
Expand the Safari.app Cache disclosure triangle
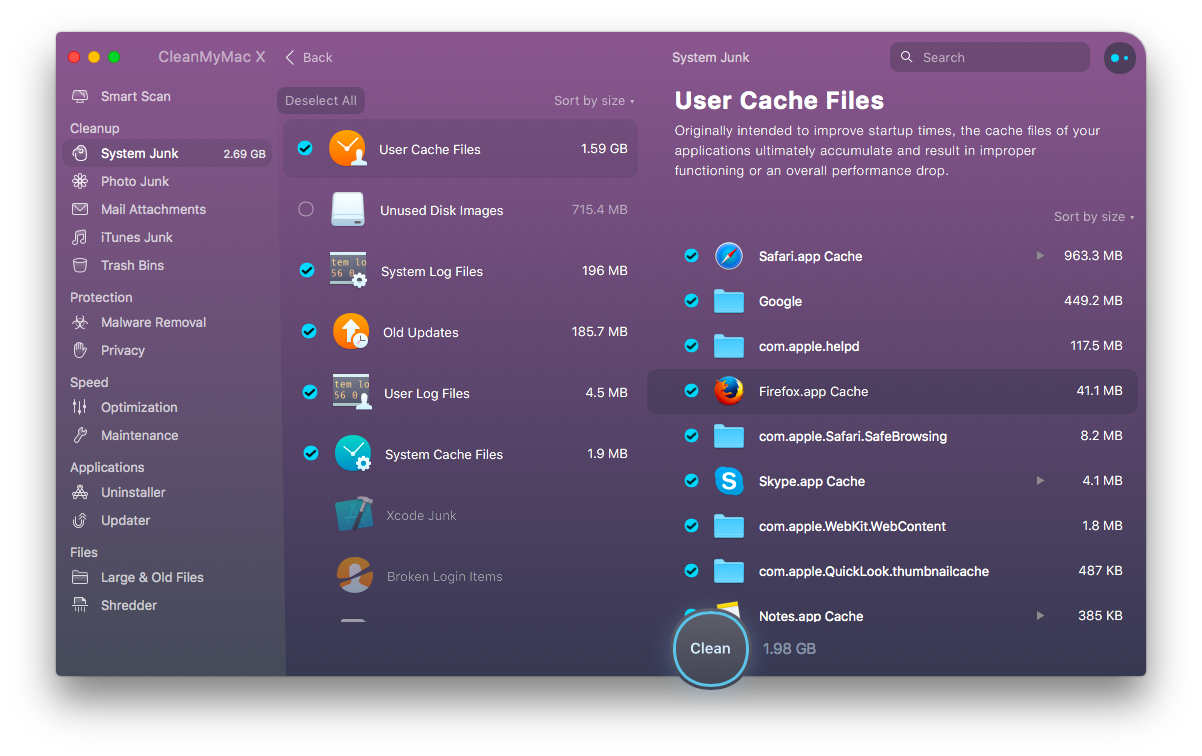(1040, 256)
